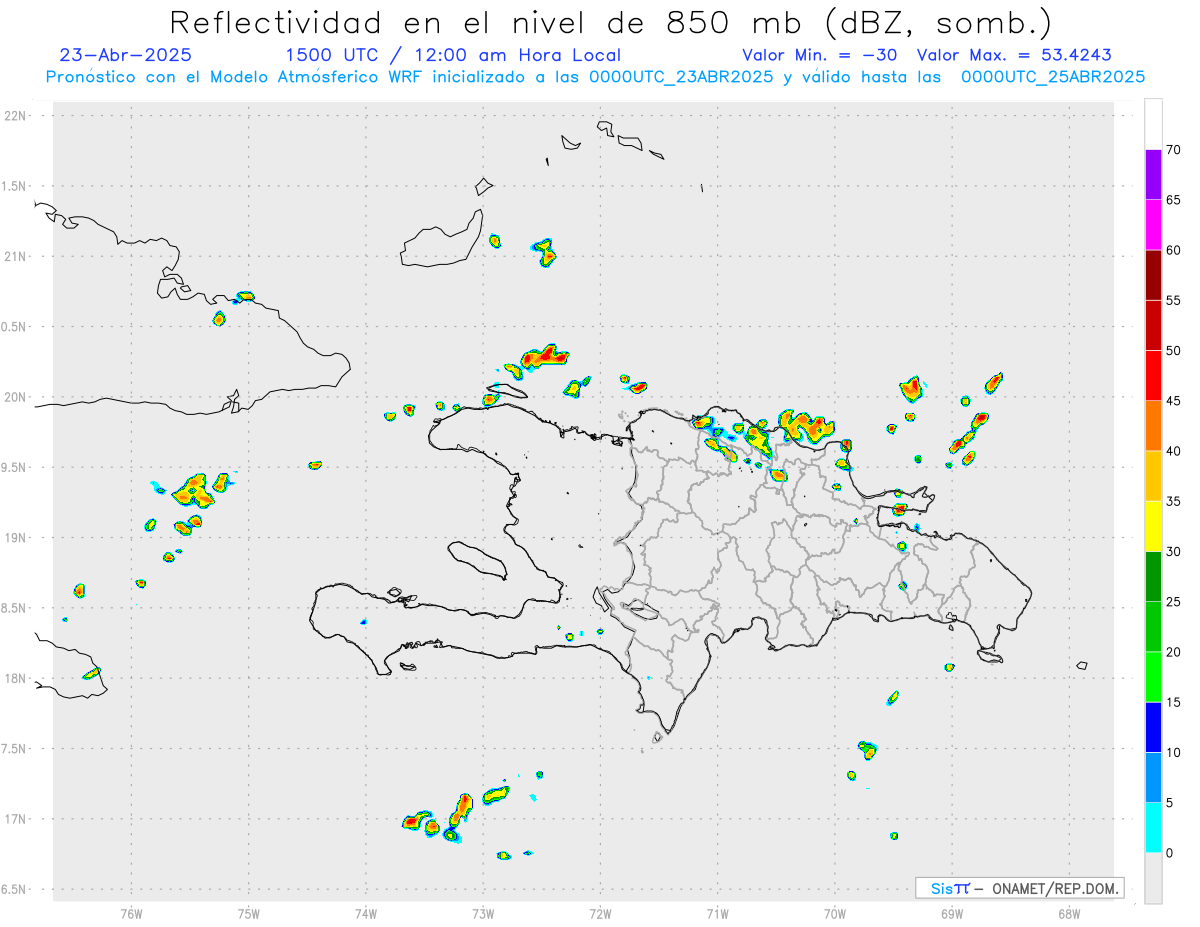Viewport: 1200px width, 927px height.
Task: Click the '0' value on the color scale
Action: pyautogui.click(x=1169, y=853)
